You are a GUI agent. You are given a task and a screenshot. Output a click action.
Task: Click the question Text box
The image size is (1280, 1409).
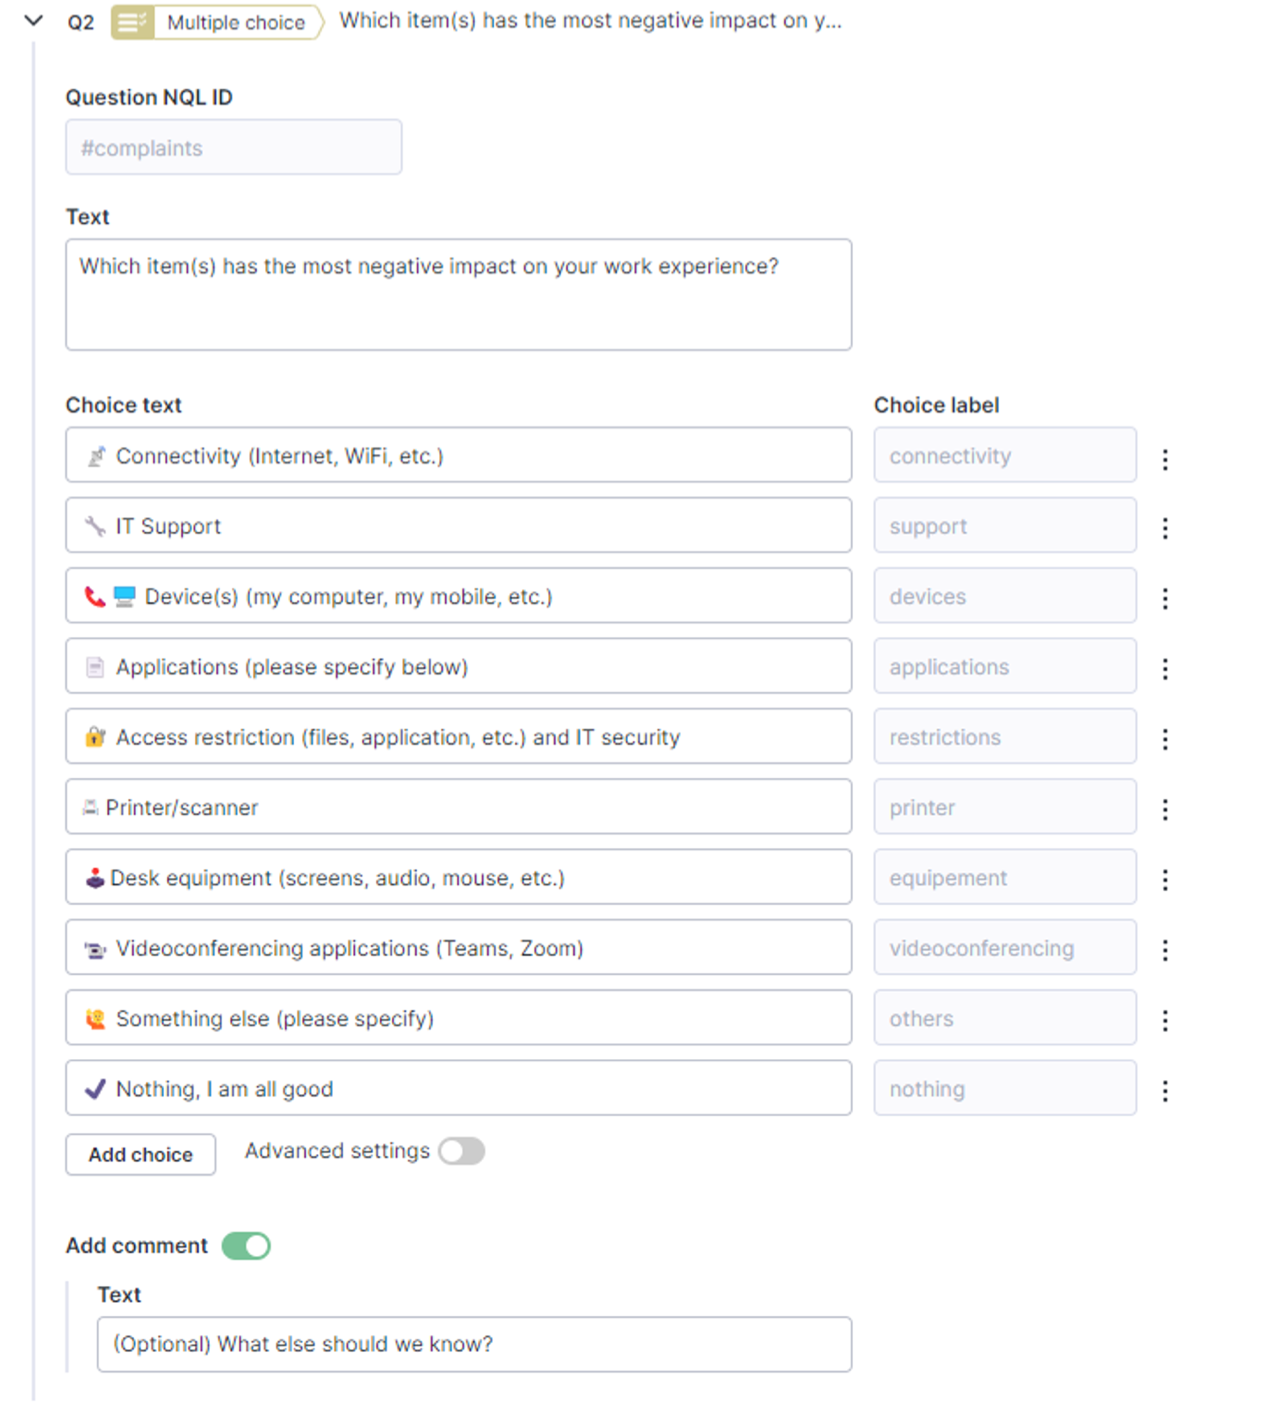click(x=458, y=294)
